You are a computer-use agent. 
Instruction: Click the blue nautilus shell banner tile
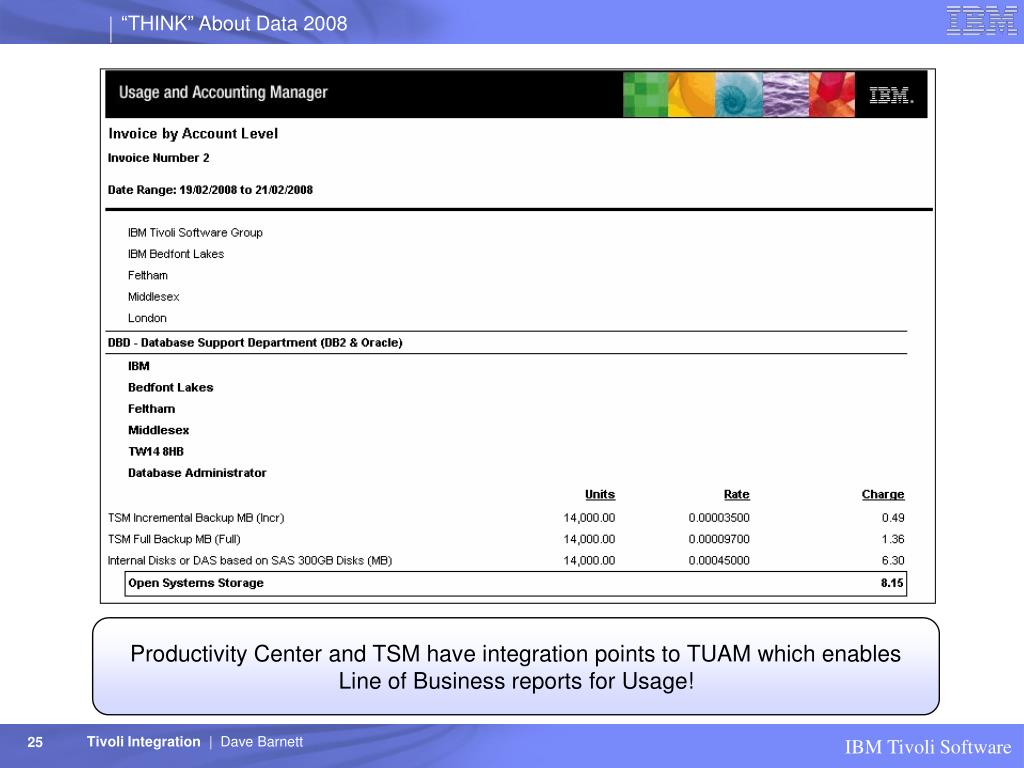739,95
